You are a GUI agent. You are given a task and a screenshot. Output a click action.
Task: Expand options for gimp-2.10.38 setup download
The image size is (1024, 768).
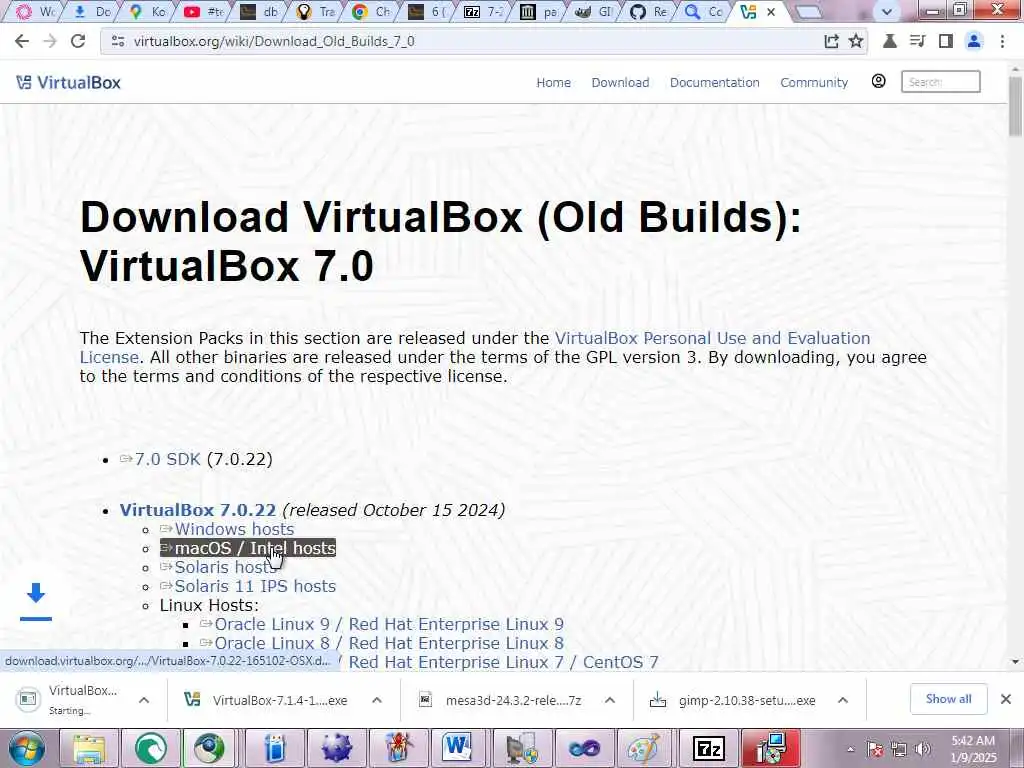point(843,700)
